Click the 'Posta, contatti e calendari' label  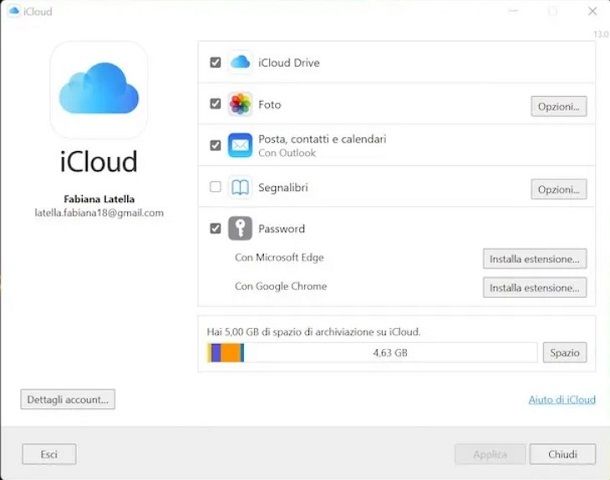click(x=322, y=139)
